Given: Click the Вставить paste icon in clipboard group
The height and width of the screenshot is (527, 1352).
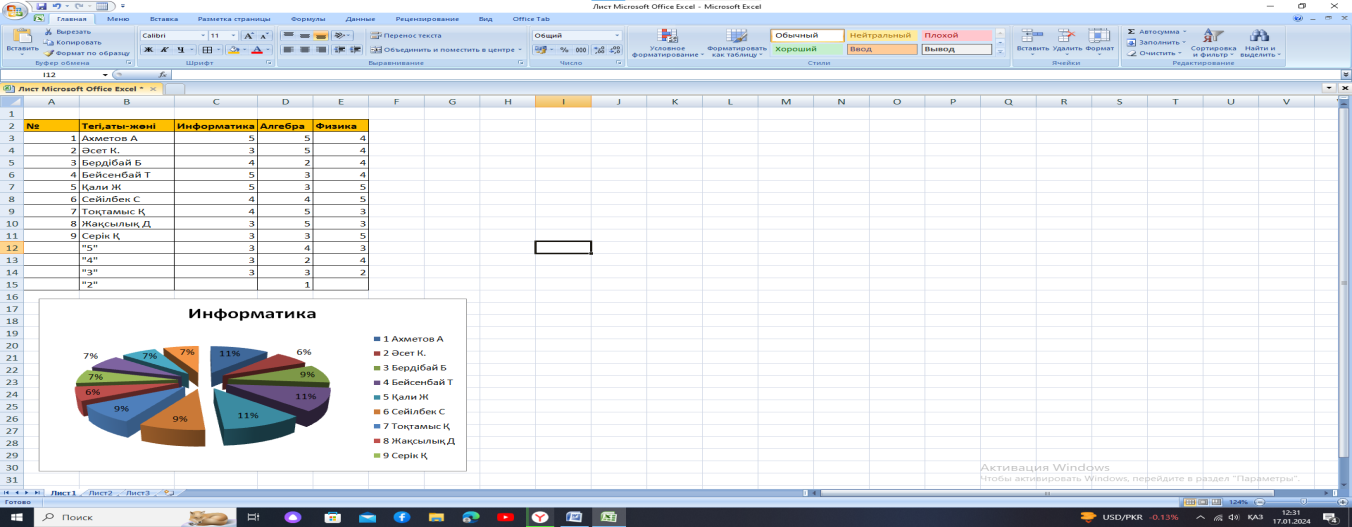Looking at the screenshot, I should coord(21,36).
